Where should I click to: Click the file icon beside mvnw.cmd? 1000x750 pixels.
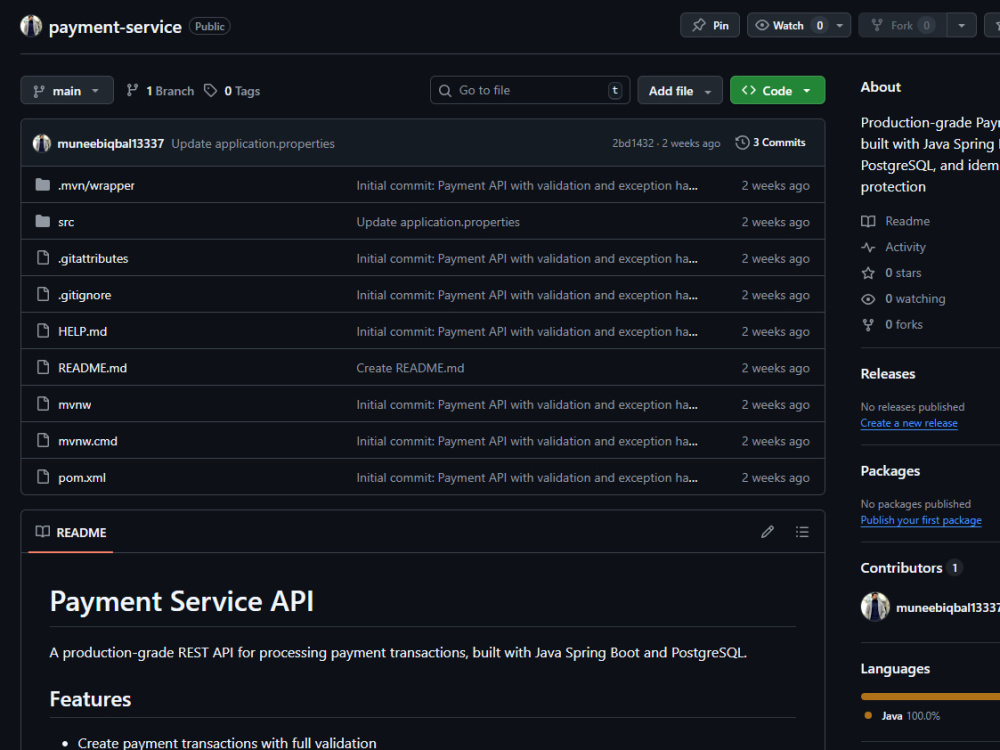click(x=43, y=440)
